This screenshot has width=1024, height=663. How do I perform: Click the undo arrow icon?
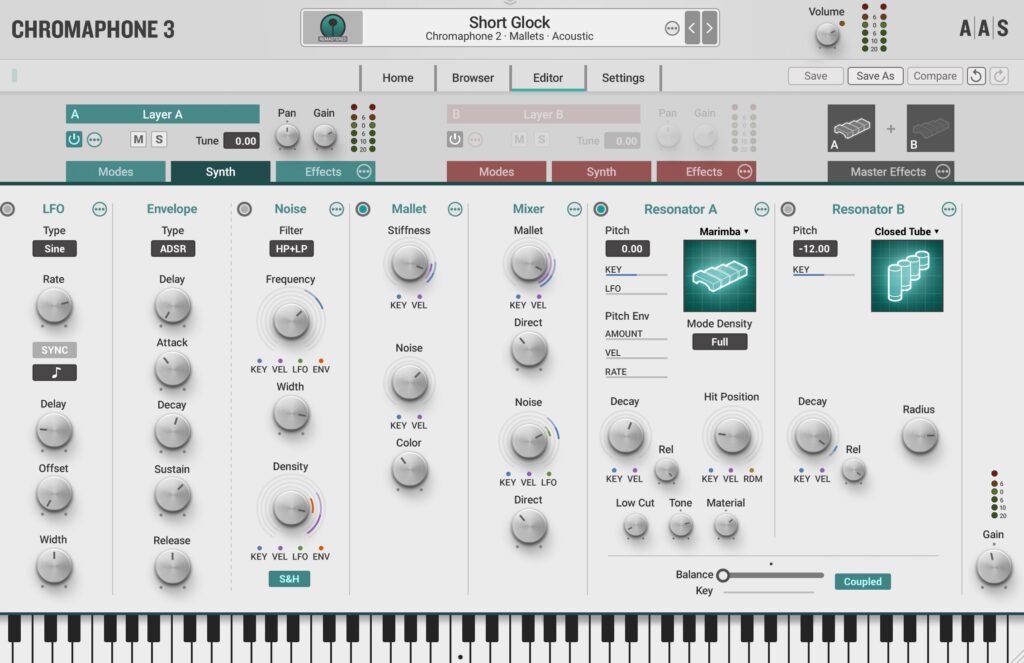coord(977,76)
